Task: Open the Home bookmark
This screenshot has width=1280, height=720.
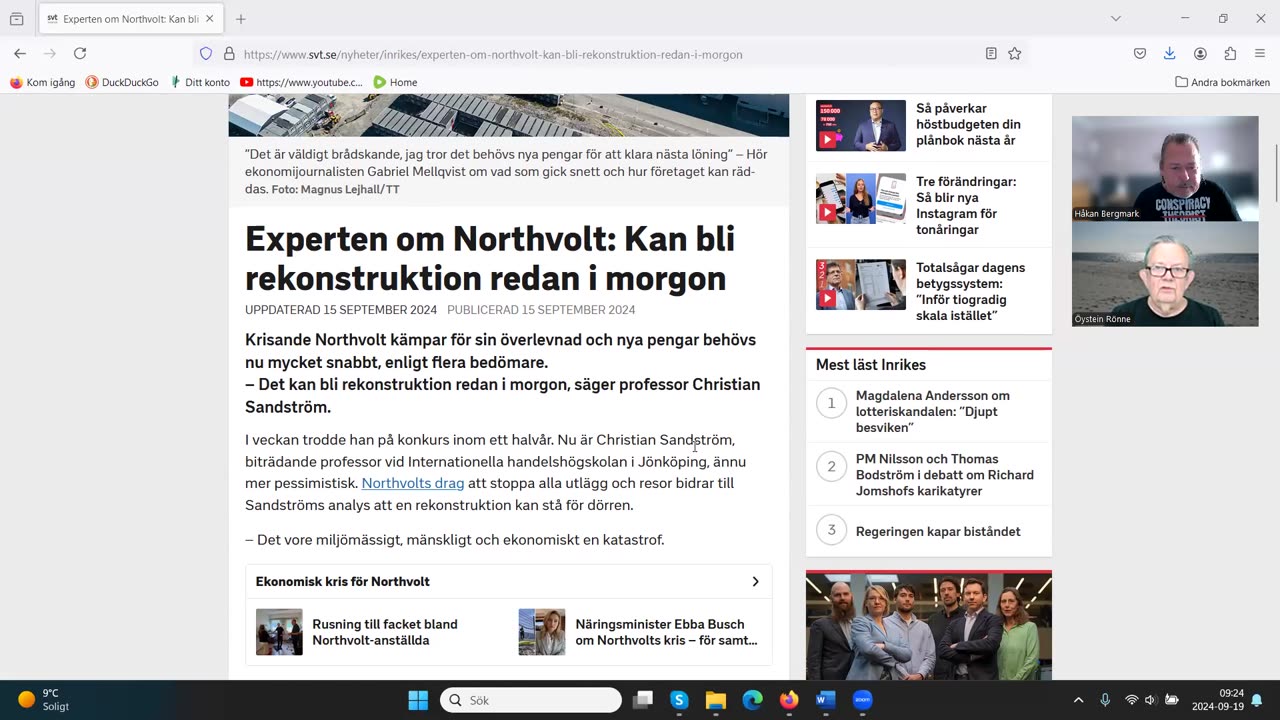Action: tap(395, 82)
